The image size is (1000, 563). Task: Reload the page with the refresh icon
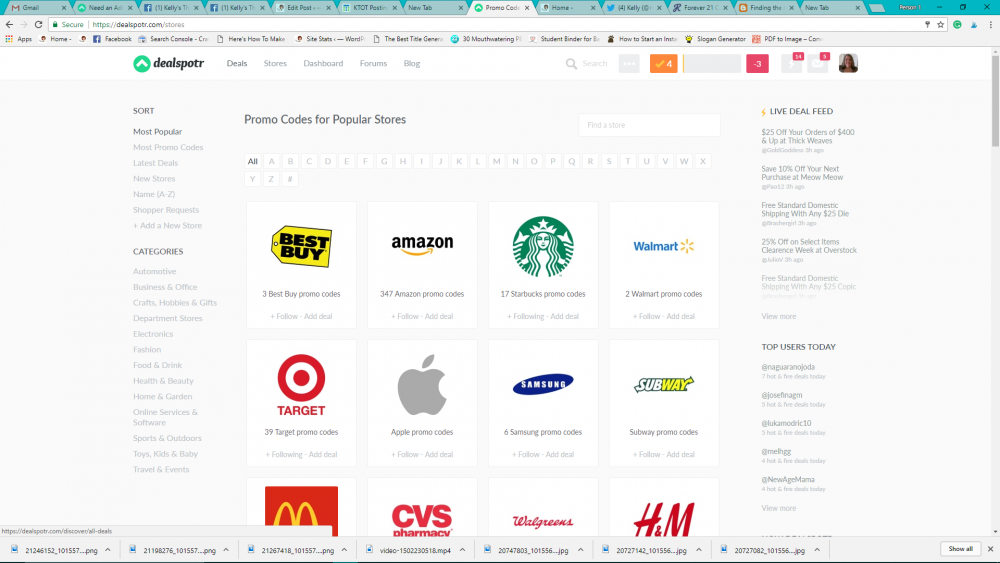[38, 24]
